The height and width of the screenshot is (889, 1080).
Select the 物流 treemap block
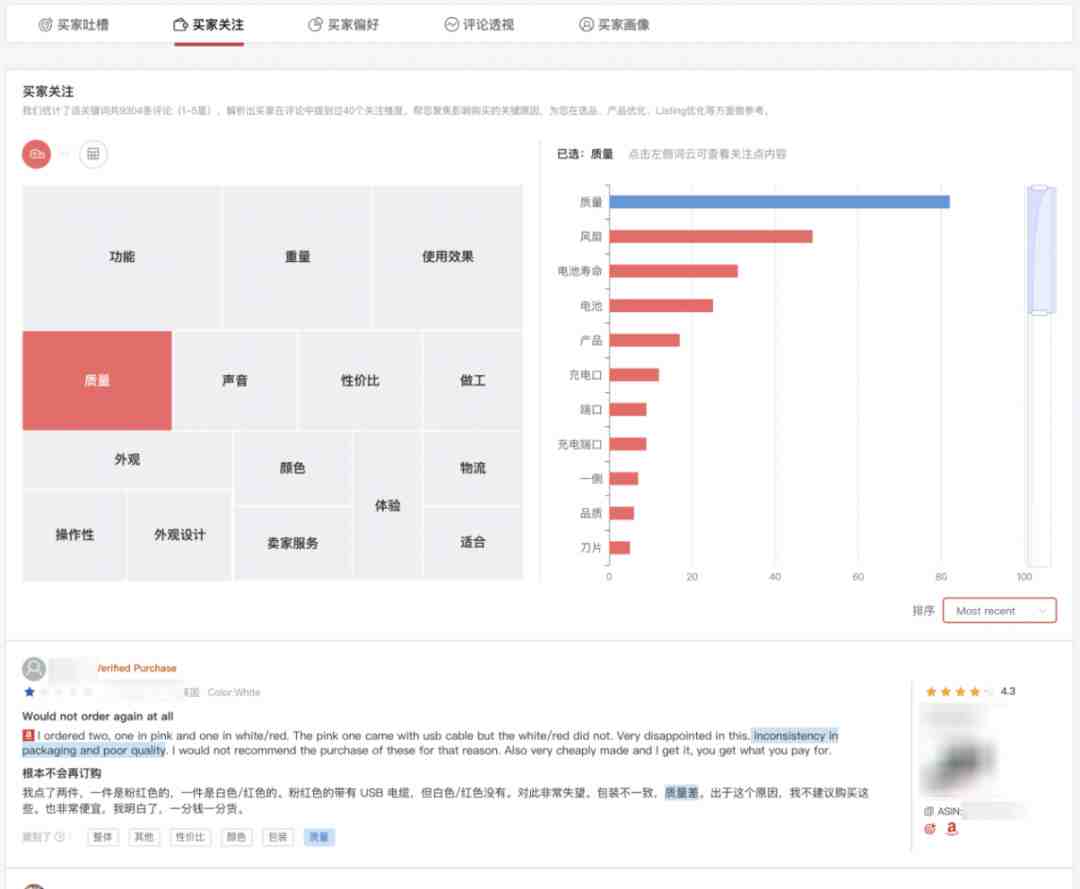[472, 468]
